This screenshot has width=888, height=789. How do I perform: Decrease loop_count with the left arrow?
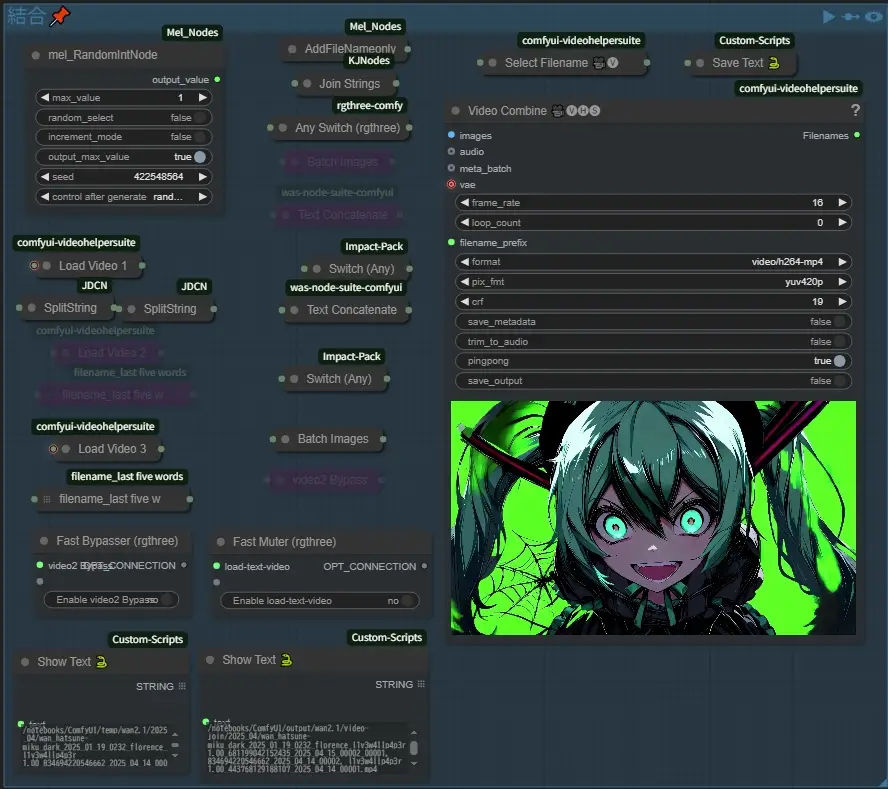464,223
